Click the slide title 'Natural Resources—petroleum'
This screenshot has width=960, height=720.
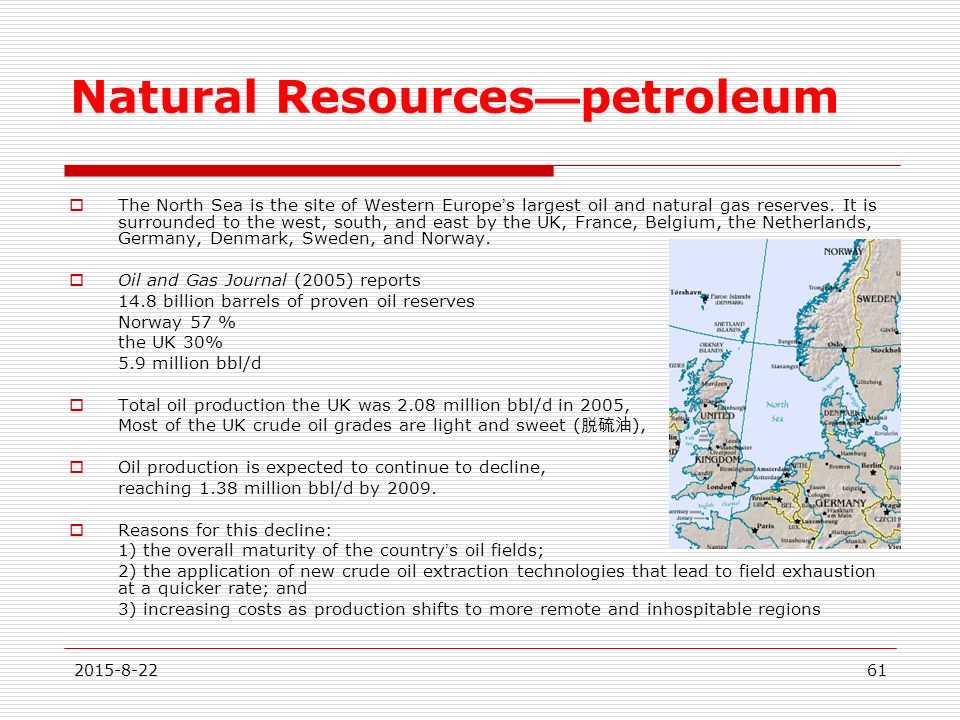coord(454,98)
